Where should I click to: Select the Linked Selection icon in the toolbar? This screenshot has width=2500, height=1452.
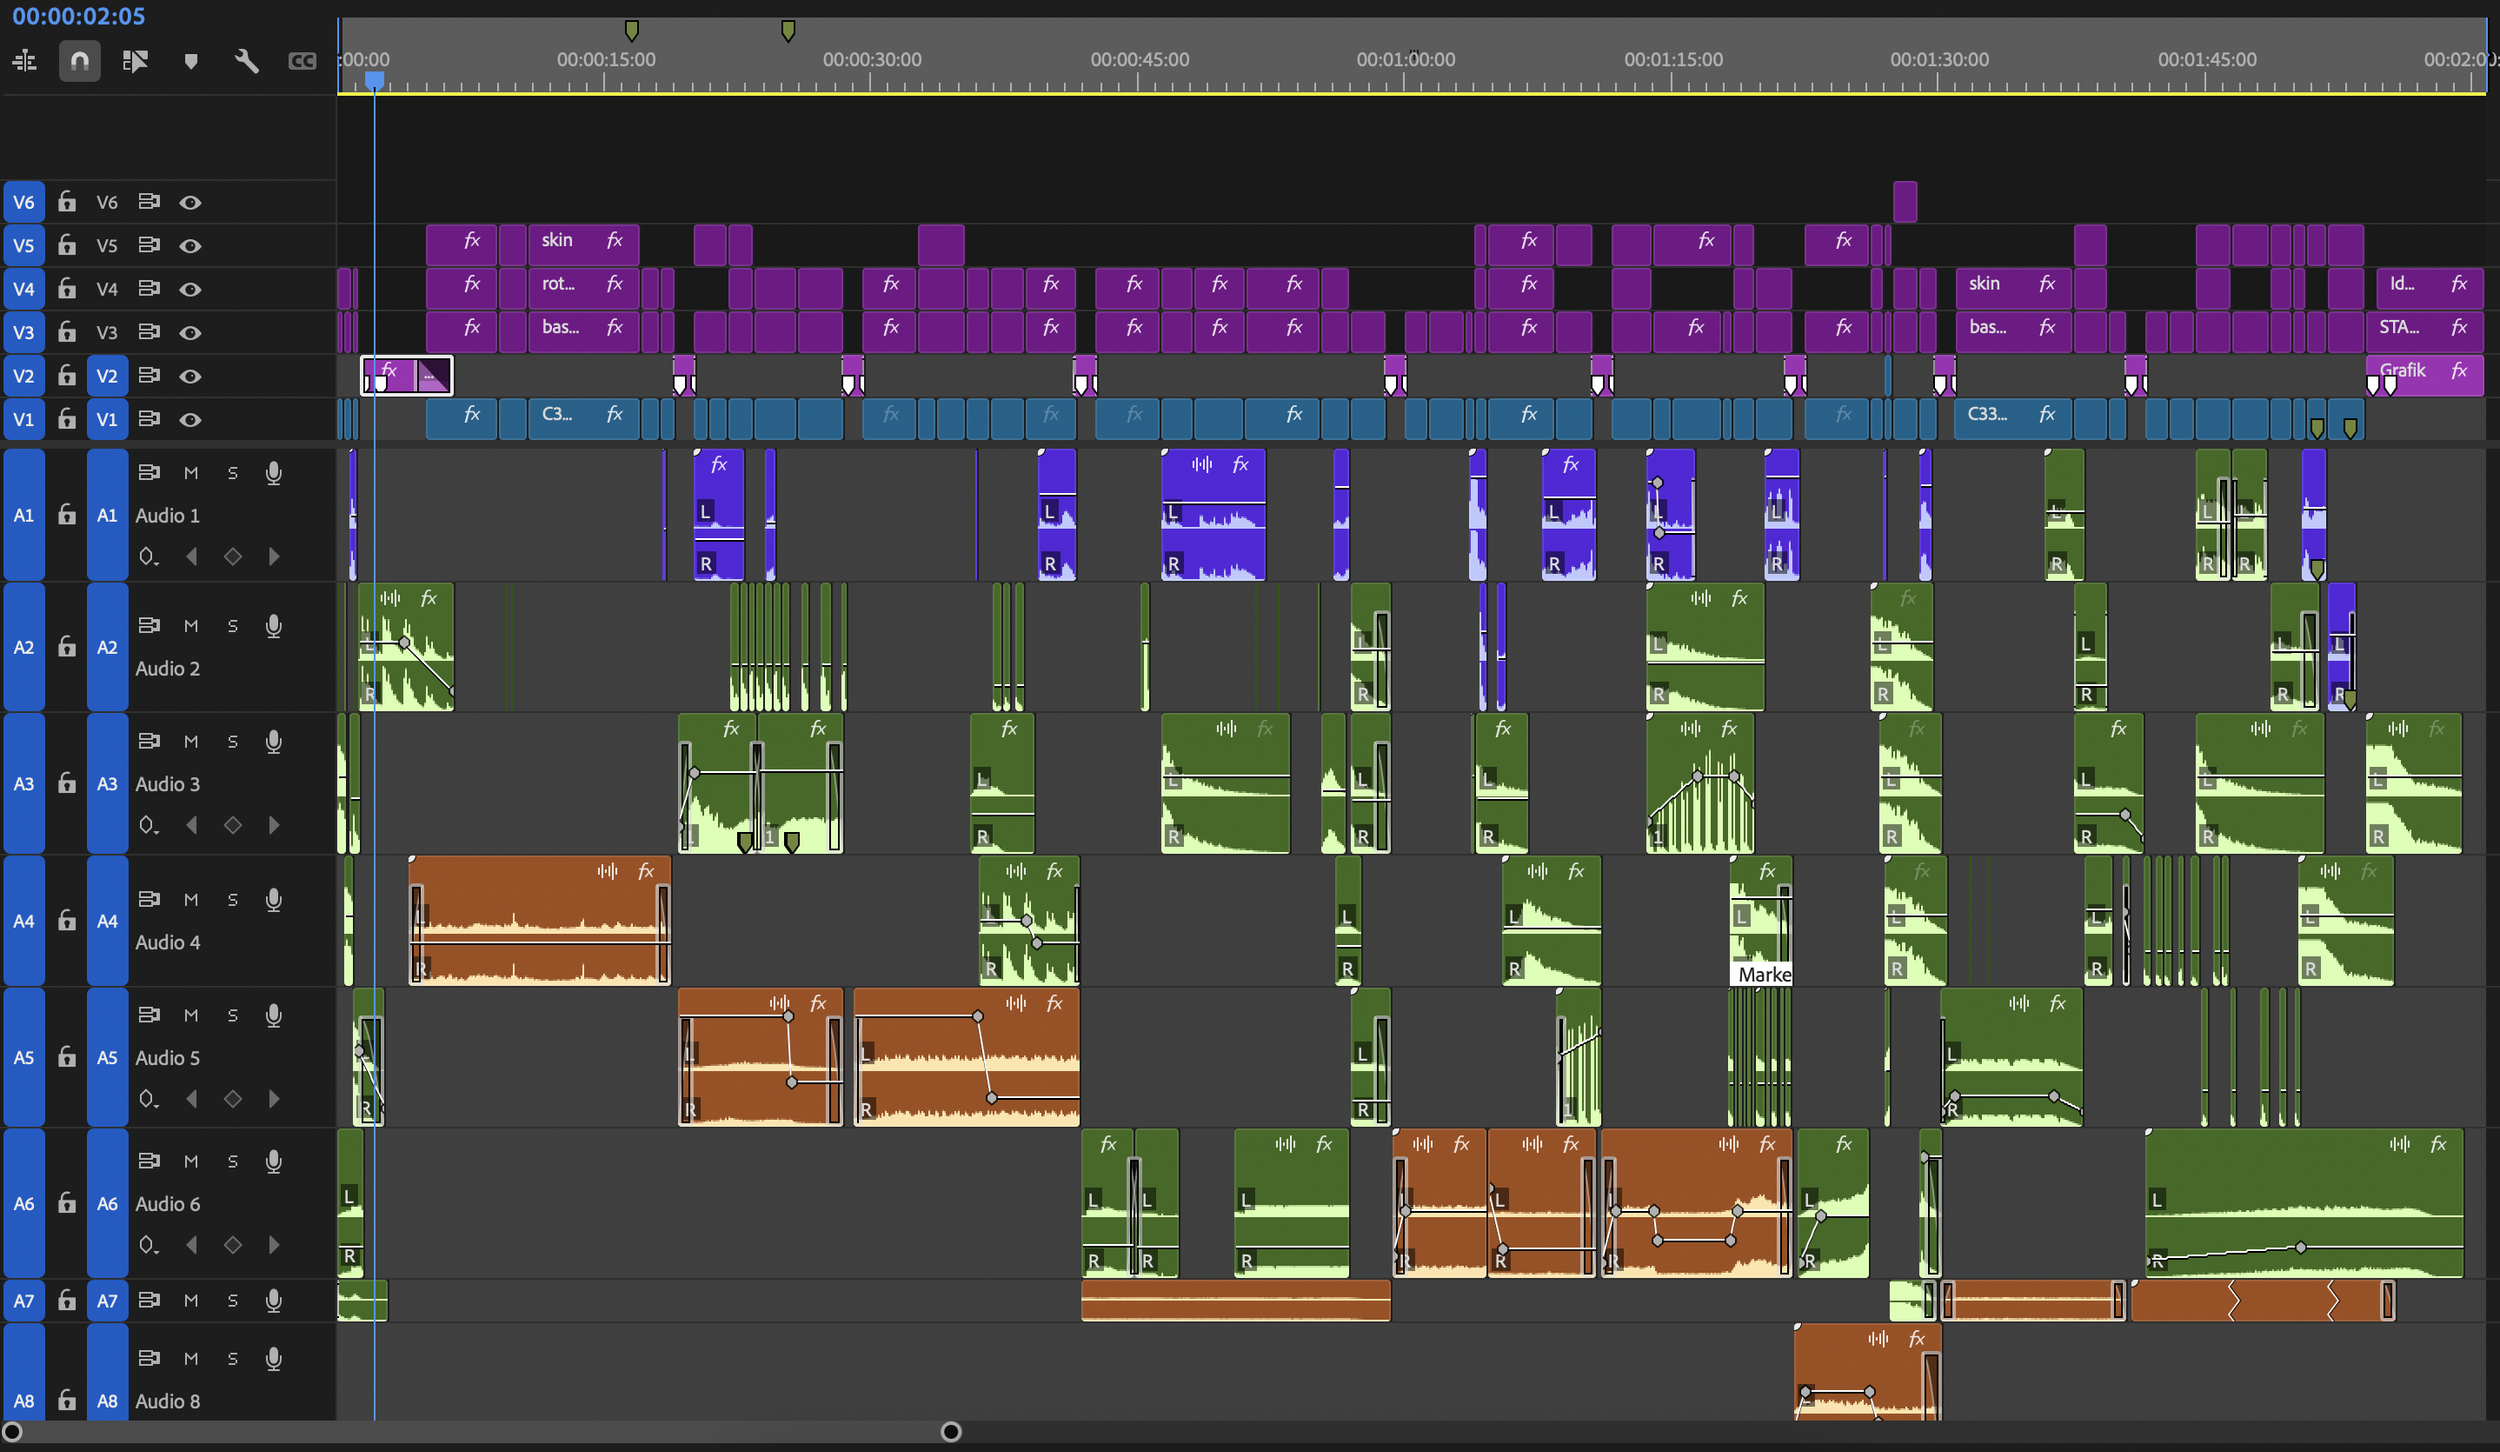tap(137, 60)
